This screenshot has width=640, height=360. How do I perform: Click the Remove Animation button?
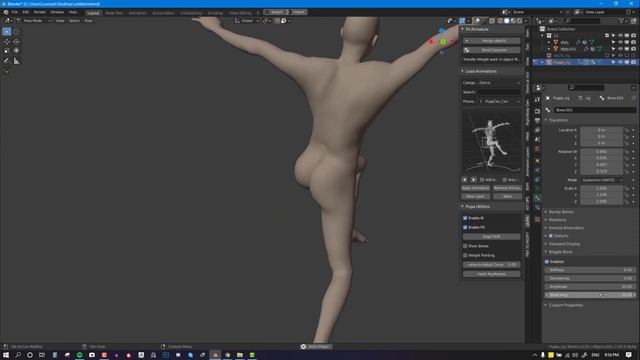(507, 188)
